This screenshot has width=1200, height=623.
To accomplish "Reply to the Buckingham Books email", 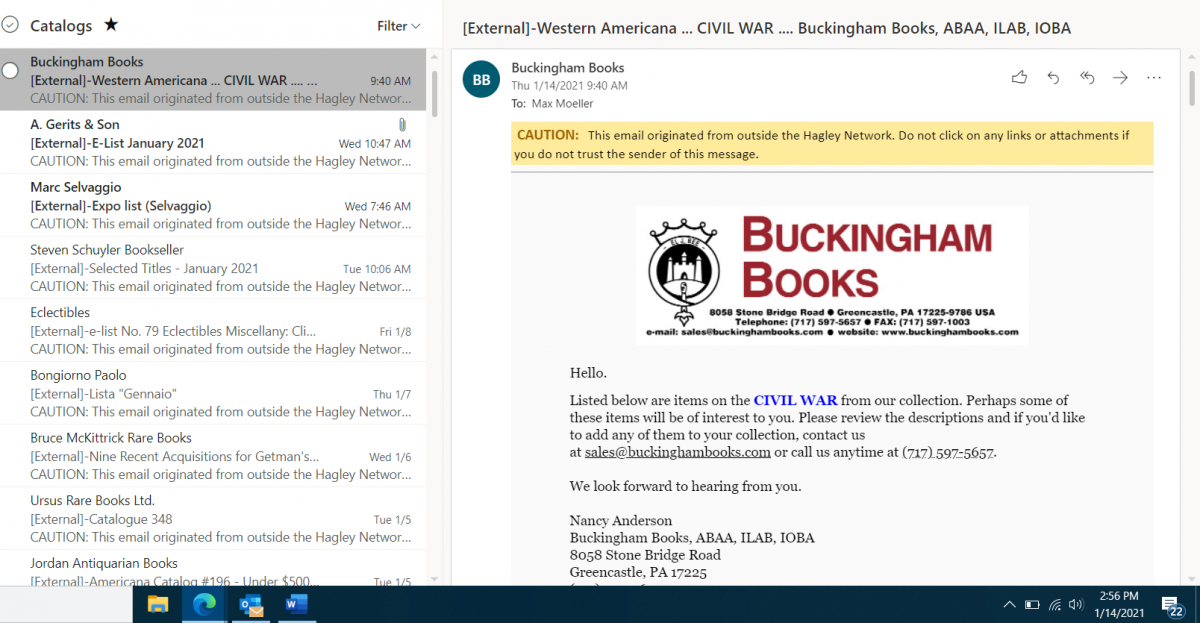I will point(1053,77).
